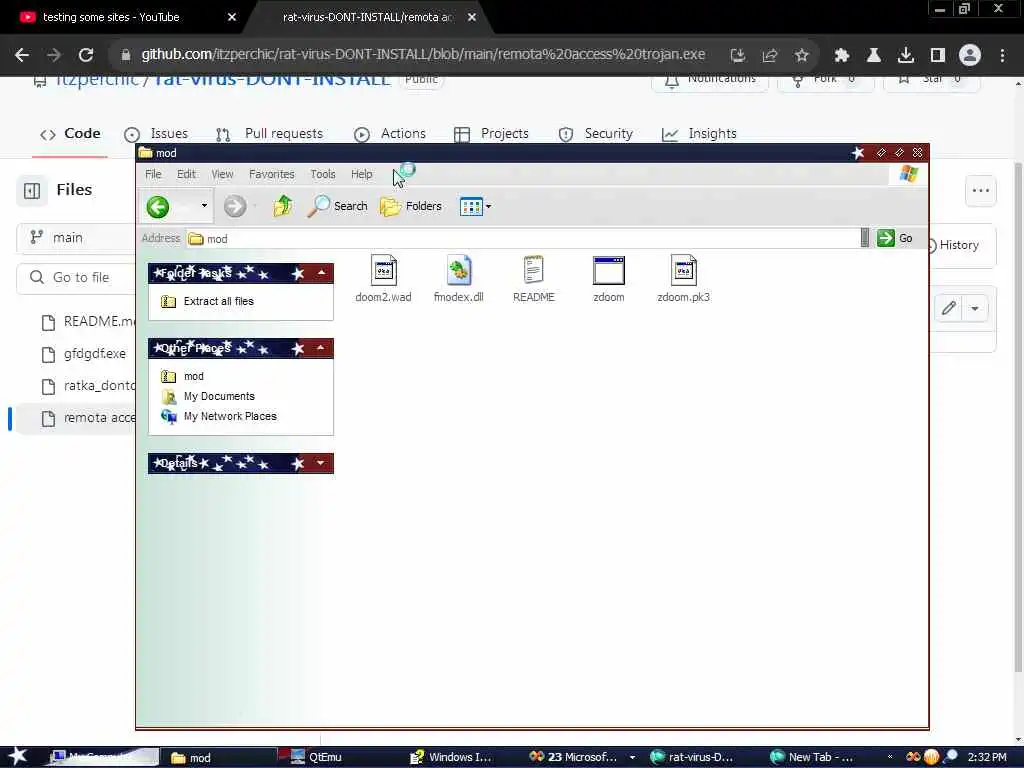This screenshot has width=1024, height=768.
Task: Click the green Back arrow in mod window
Action: click(x=157, y=207)
